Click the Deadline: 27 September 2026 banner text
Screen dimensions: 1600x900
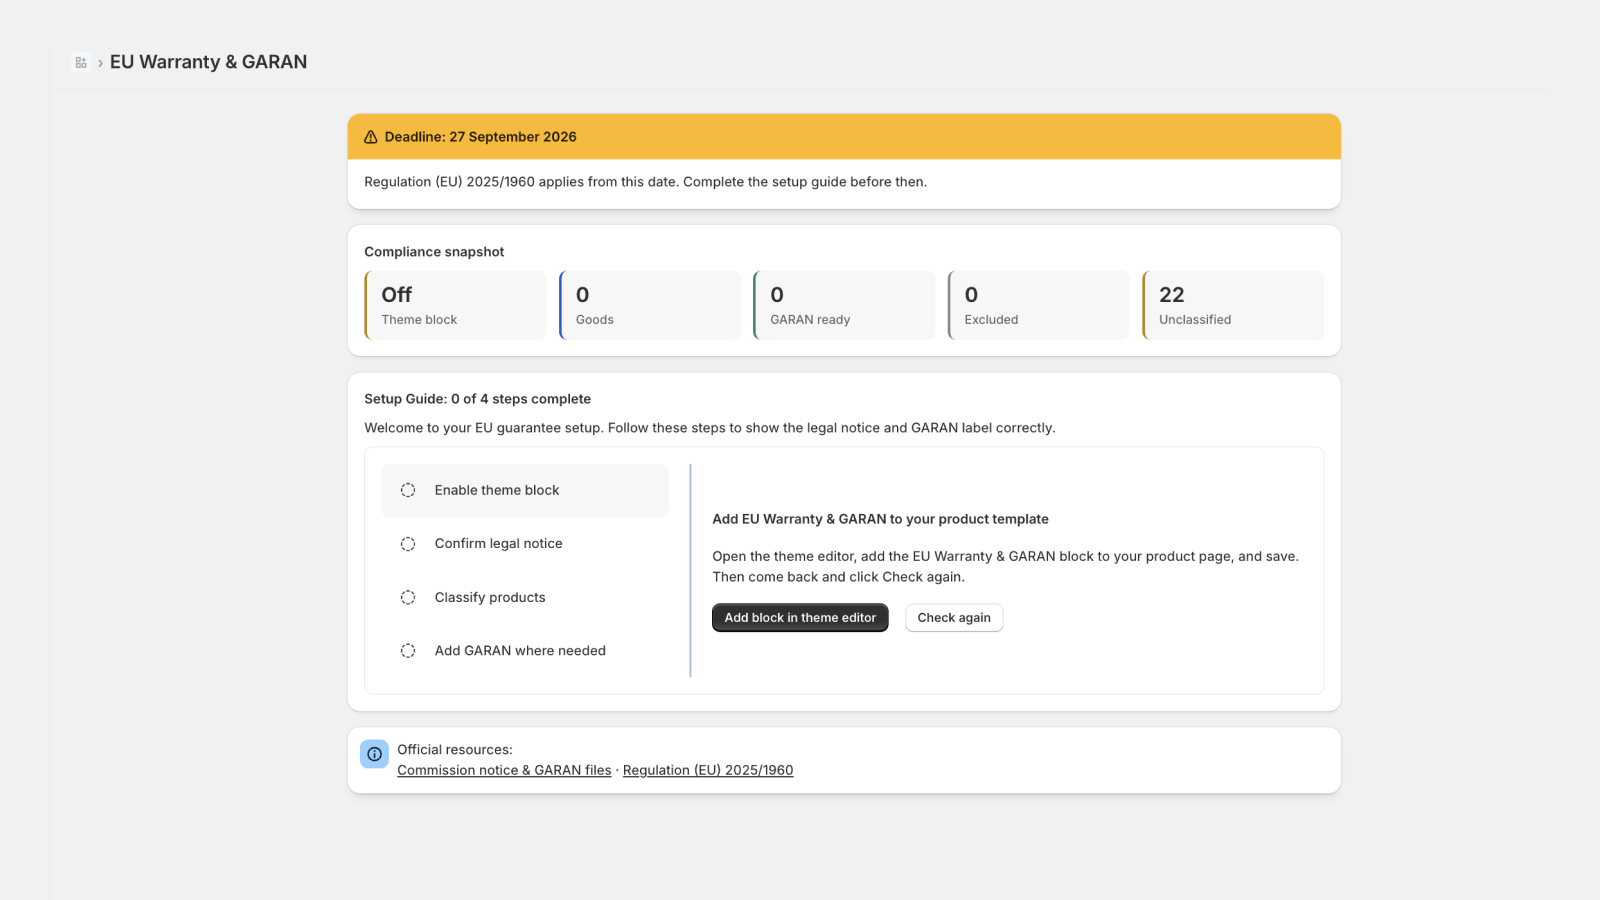[x=481, y=137]
